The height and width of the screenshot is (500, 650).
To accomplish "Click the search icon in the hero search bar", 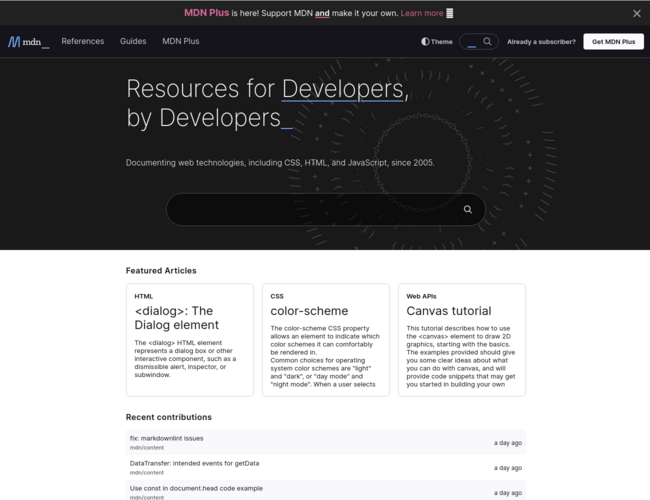I will pyautogui.click(x=468, y=209).
